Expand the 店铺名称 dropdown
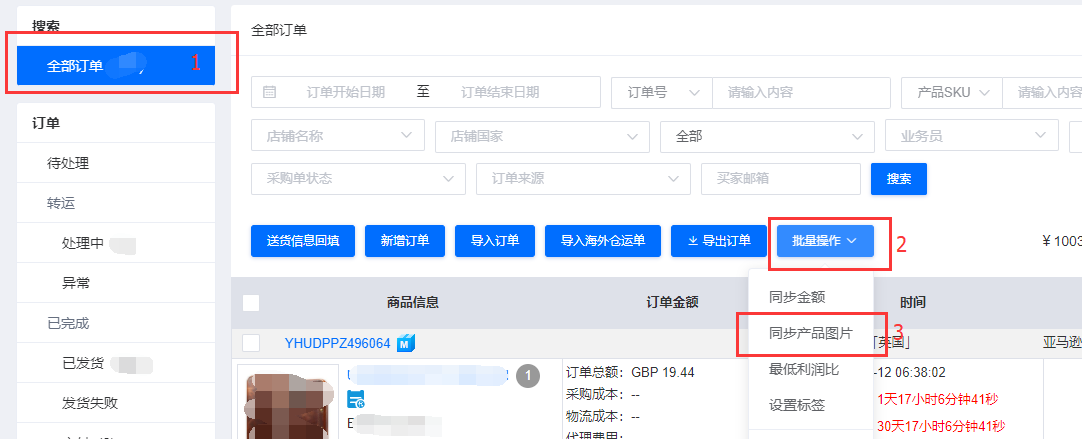The height and width of the screenshot is (439, 1082). tap(338, 136)
